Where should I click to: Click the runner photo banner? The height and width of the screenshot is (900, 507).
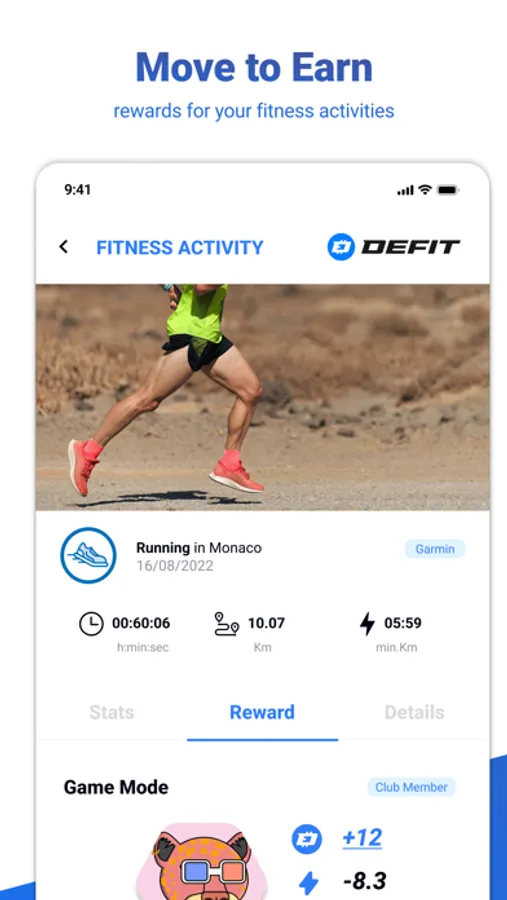(x=262, y=397)
